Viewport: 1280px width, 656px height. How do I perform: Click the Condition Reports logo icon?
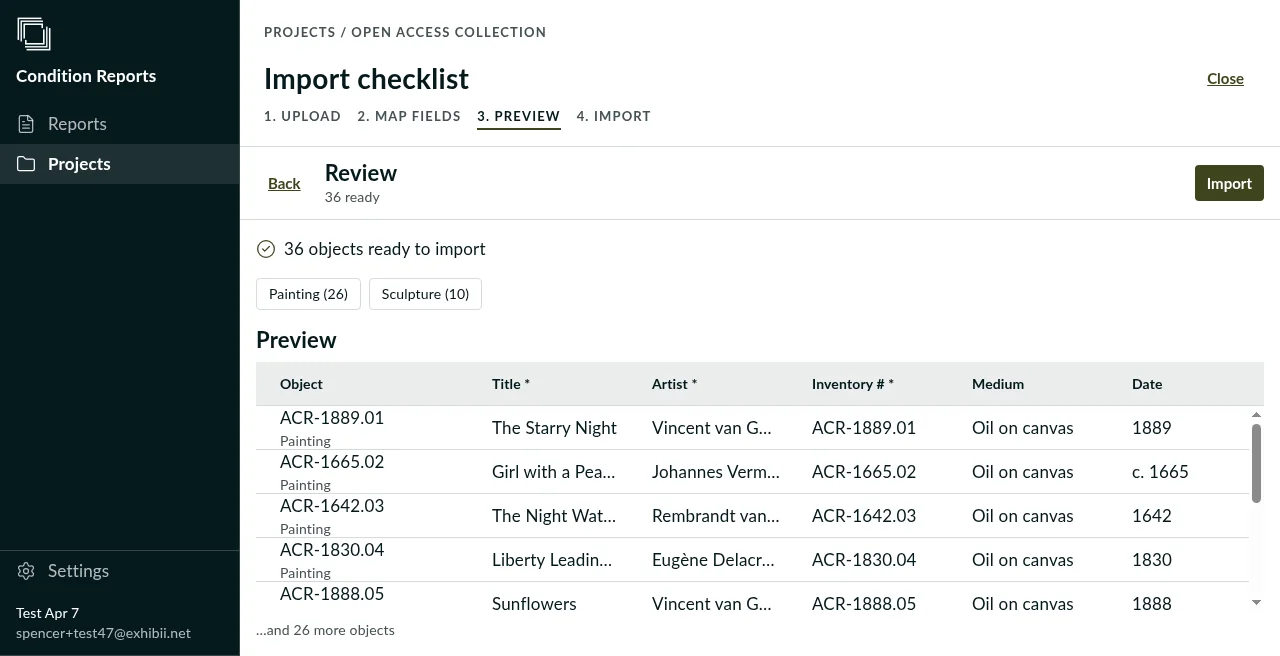(34, 34)
